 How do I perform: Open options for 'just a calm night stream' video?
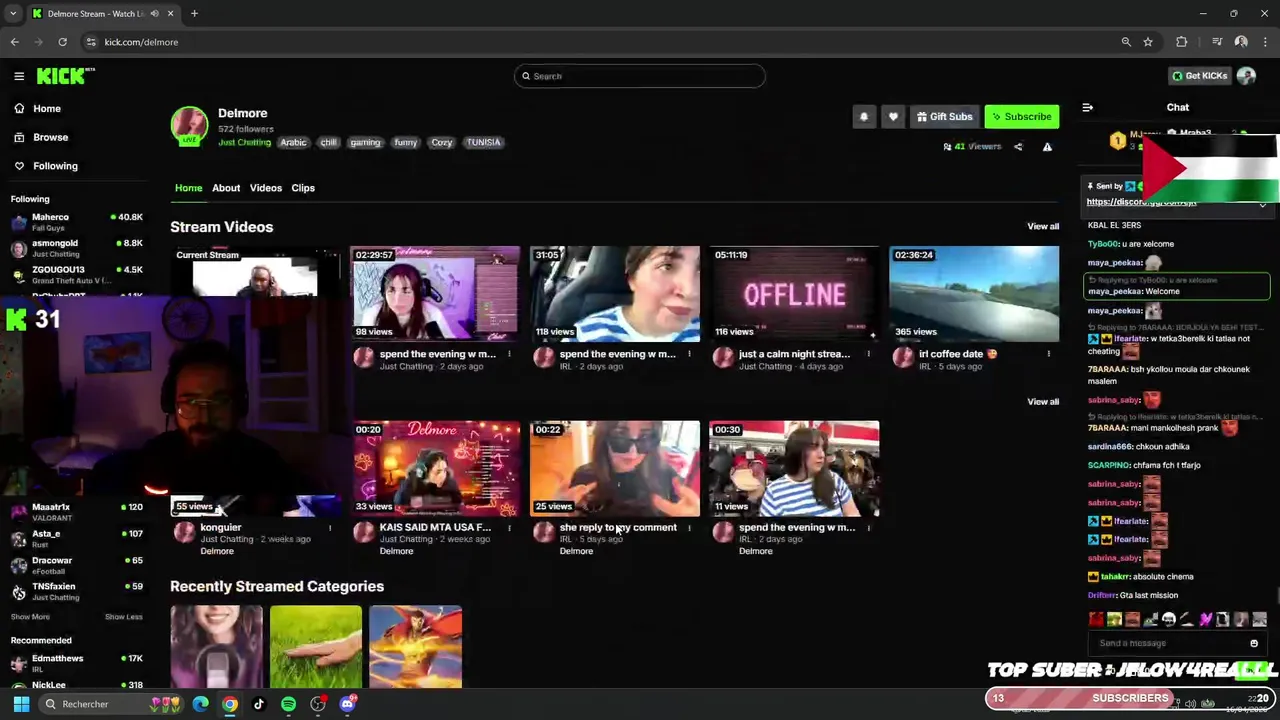(868, 354)
